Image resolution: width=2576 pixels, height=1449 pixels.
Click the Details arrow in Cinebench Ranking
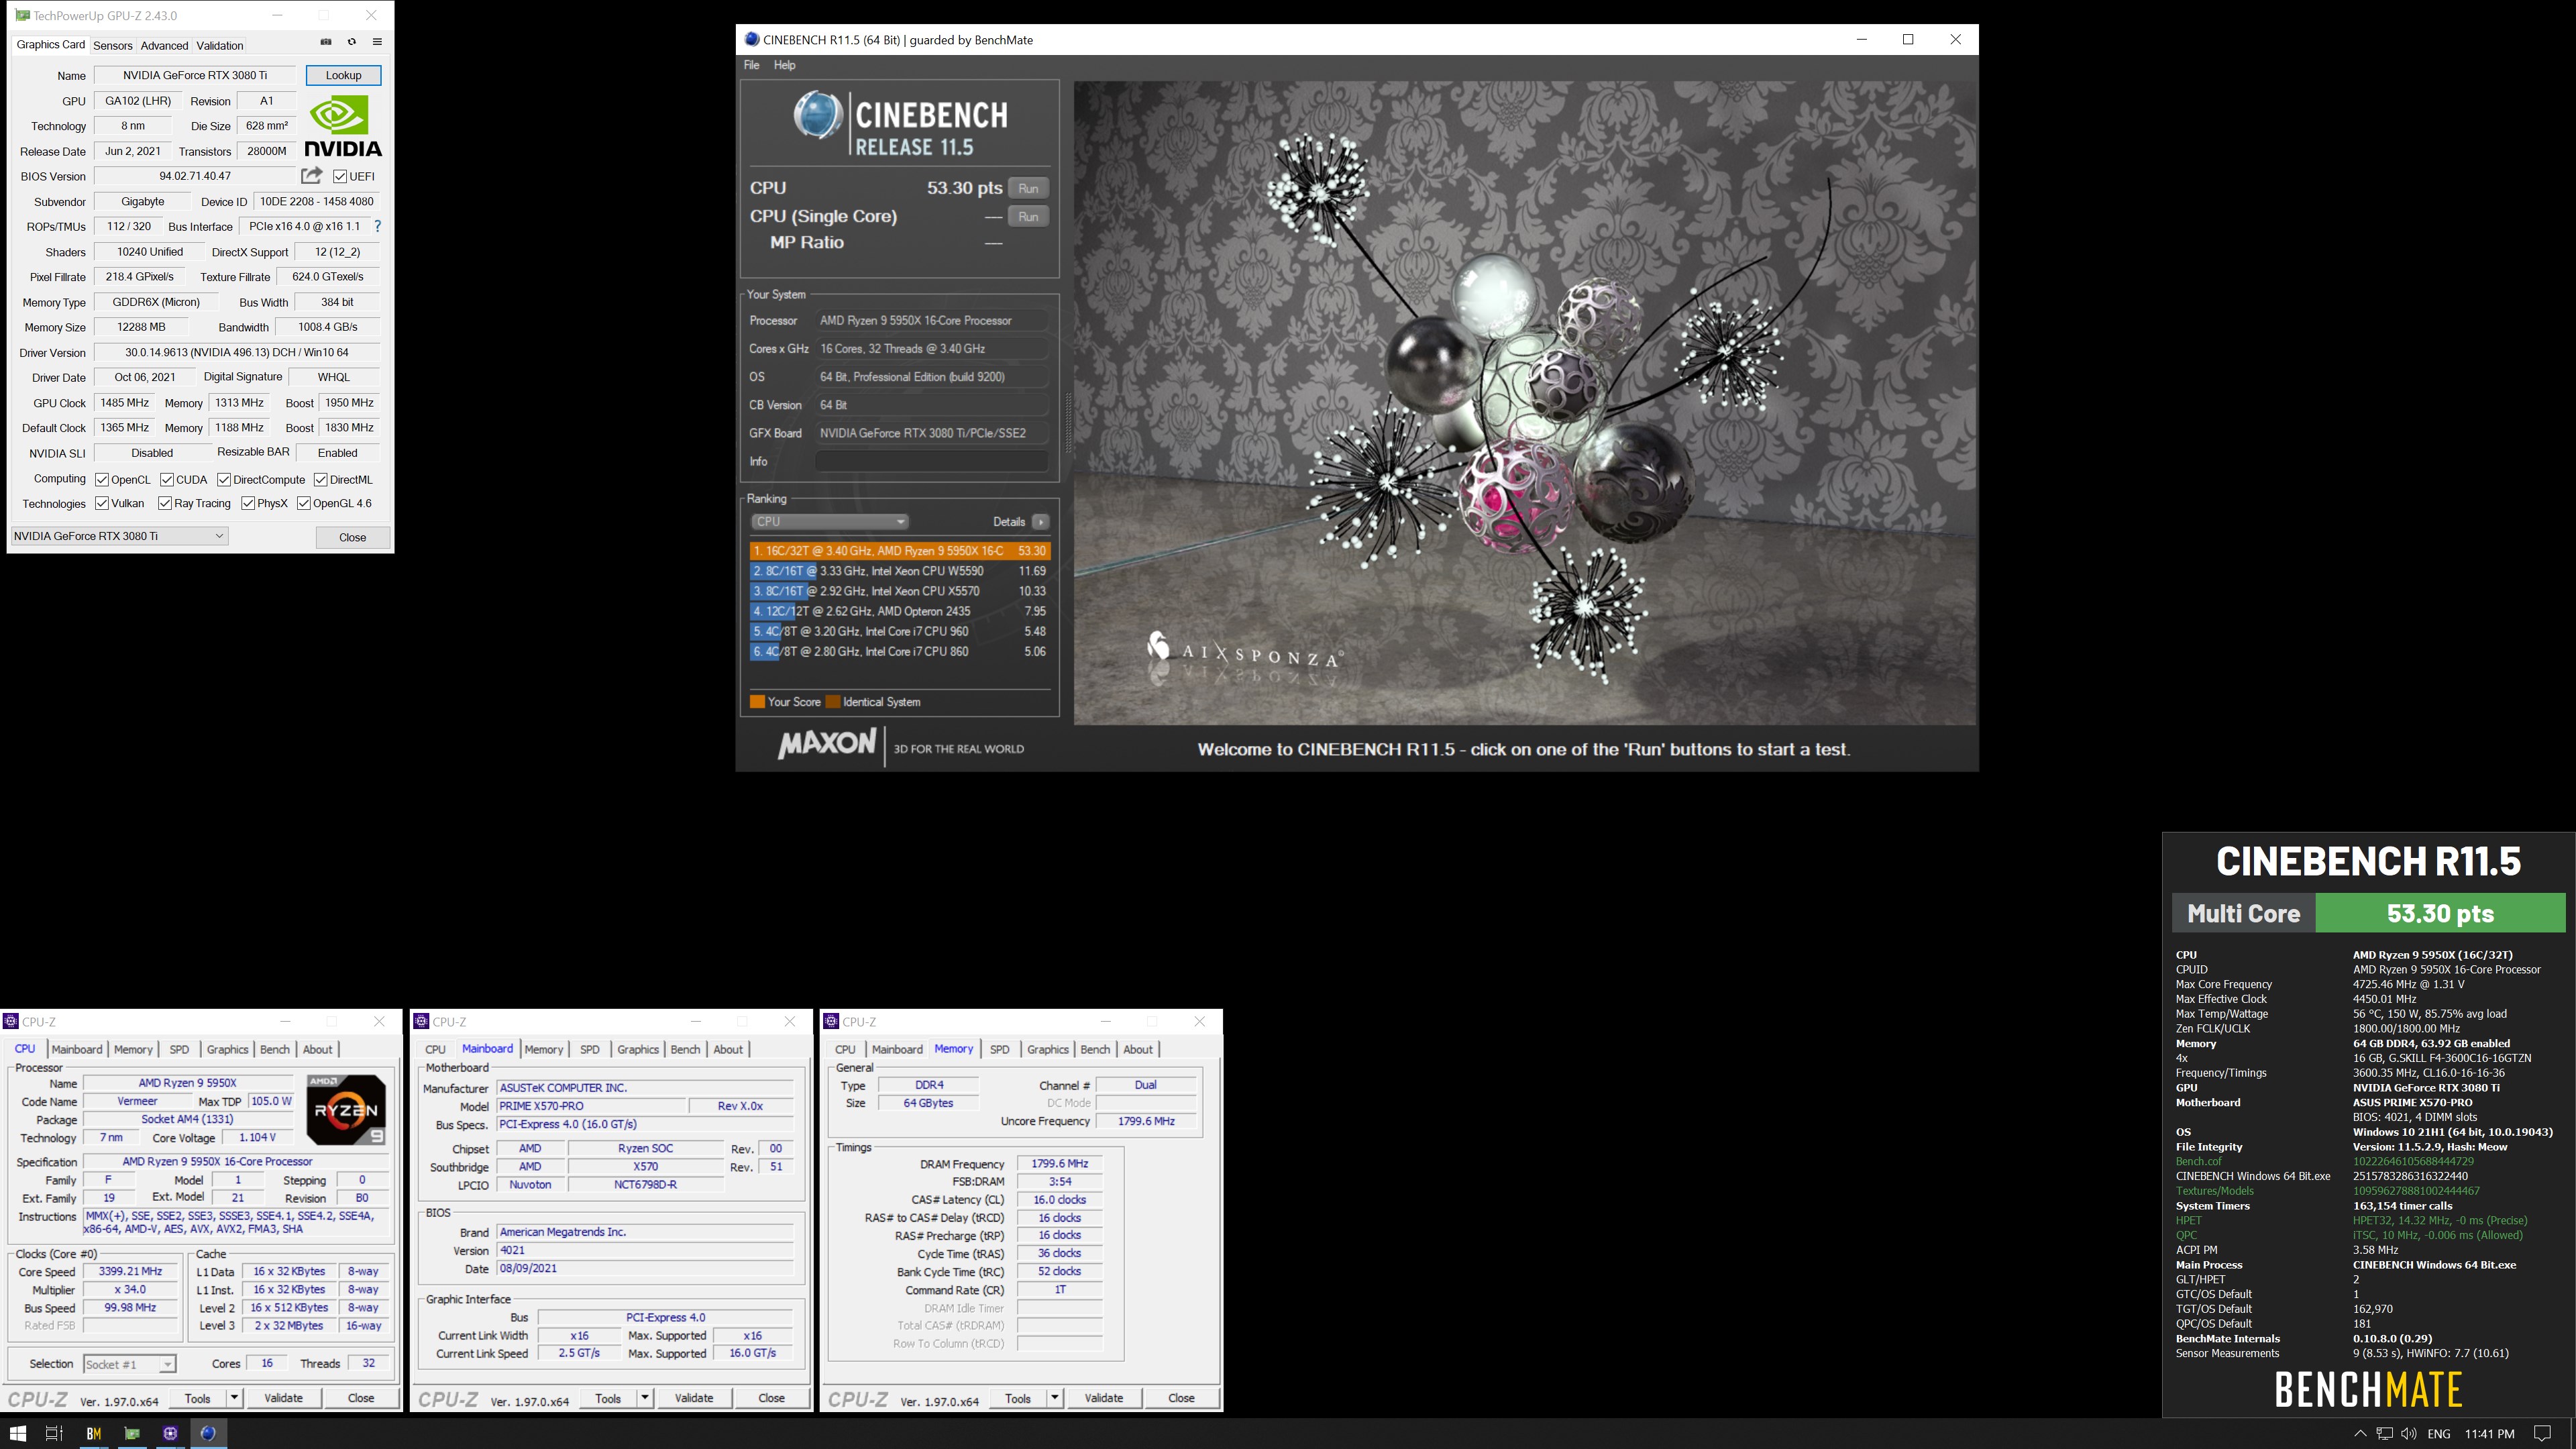coord(1041,522)
